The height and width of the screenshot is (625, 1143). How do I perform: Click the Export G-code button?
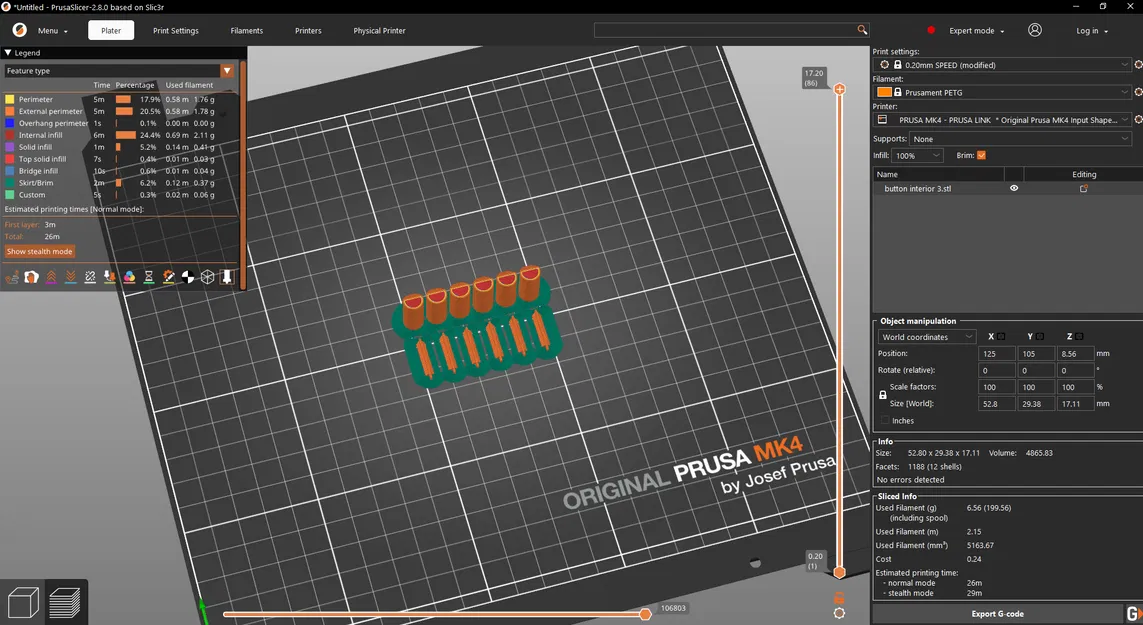(x=997, y=613)
